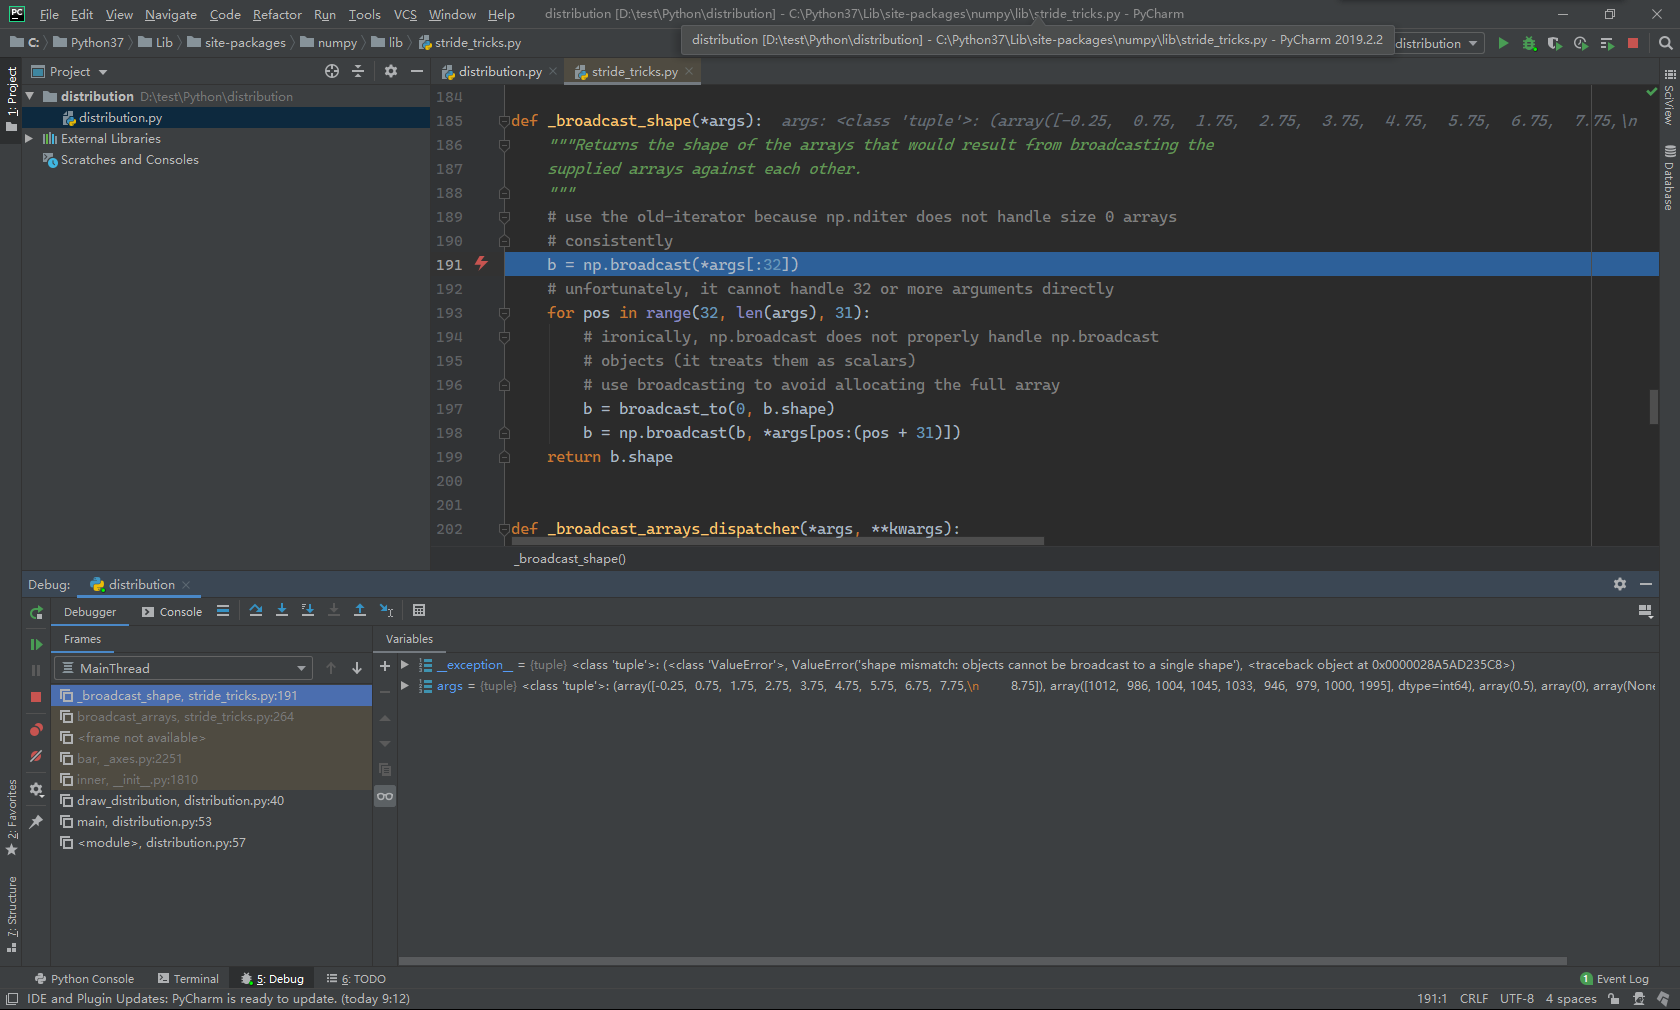This screenshot has width=1680, height=1010.
Task: Select the draw_distribution stack frame
Action: (x=180, y=801)
